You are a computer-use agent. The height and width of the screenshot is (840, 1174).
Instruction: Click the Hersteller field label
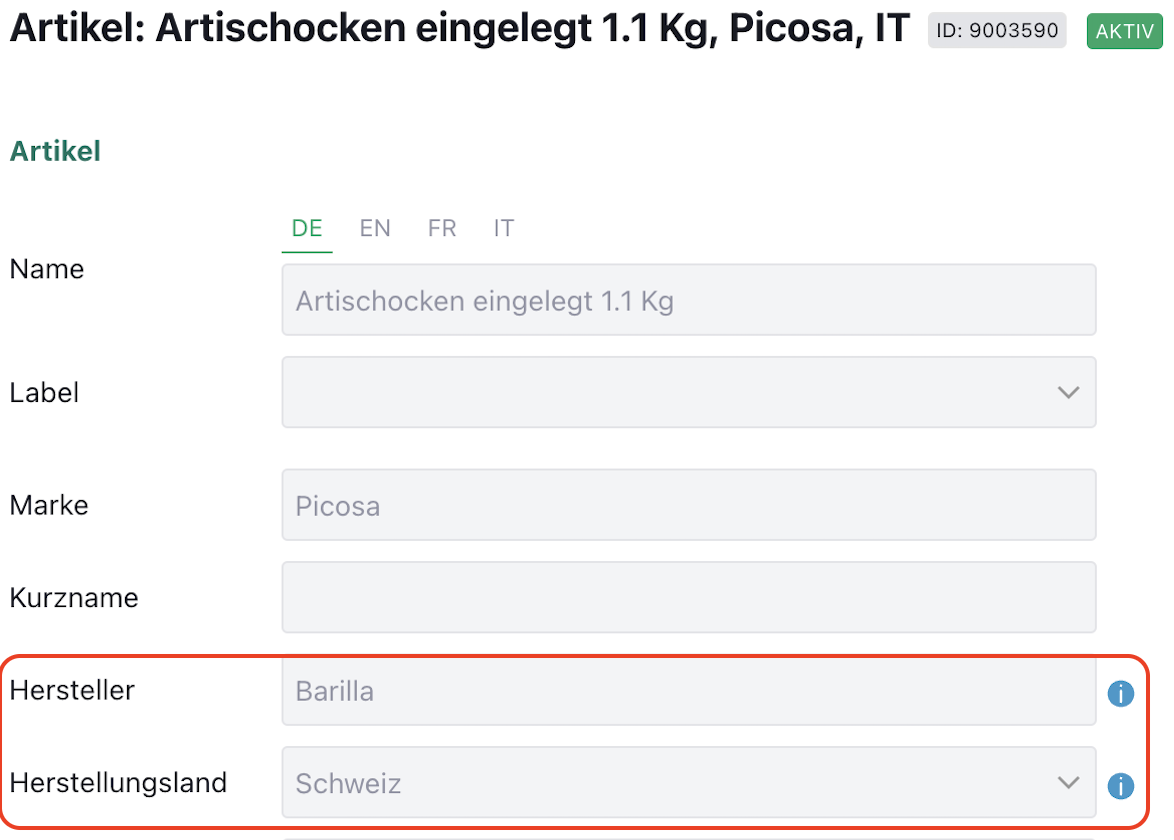[72, 690]
